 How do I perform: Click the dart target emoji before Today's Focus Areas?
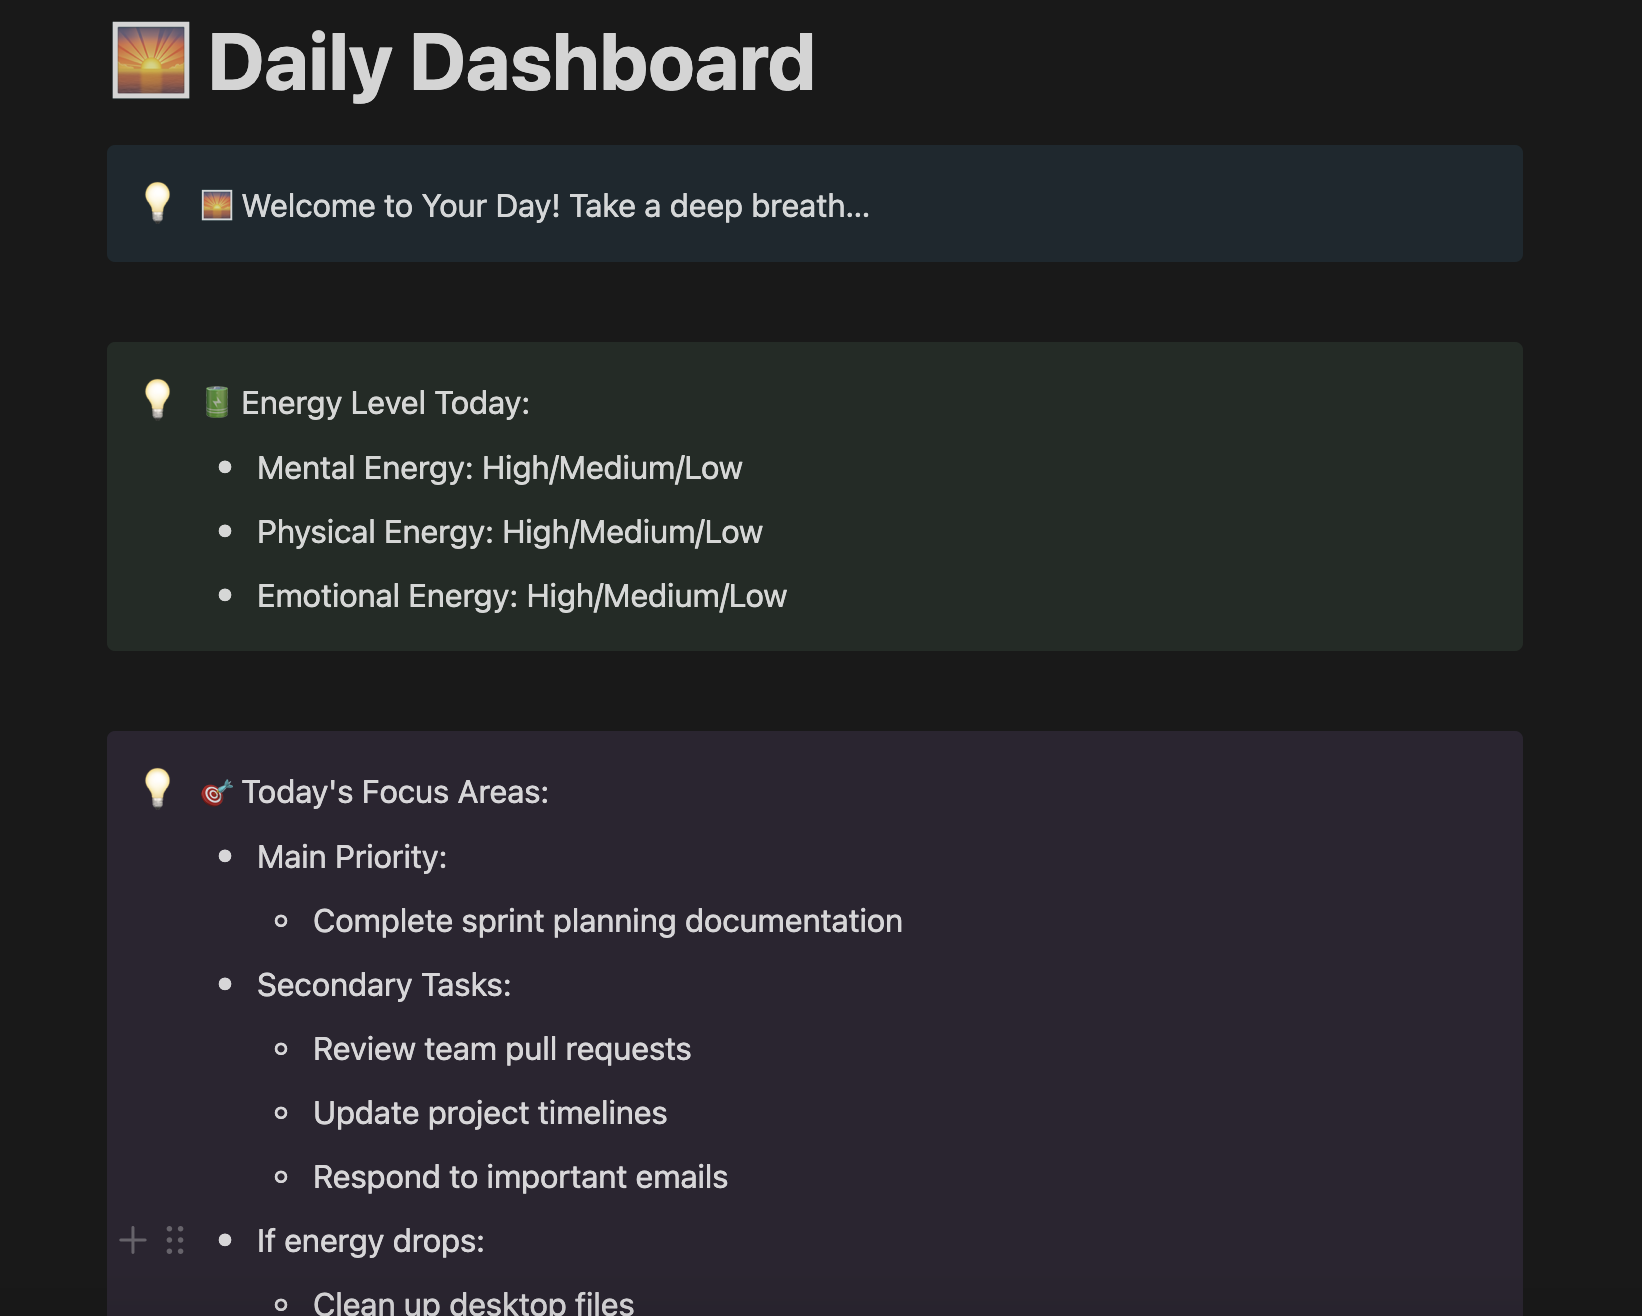point(217,792)
